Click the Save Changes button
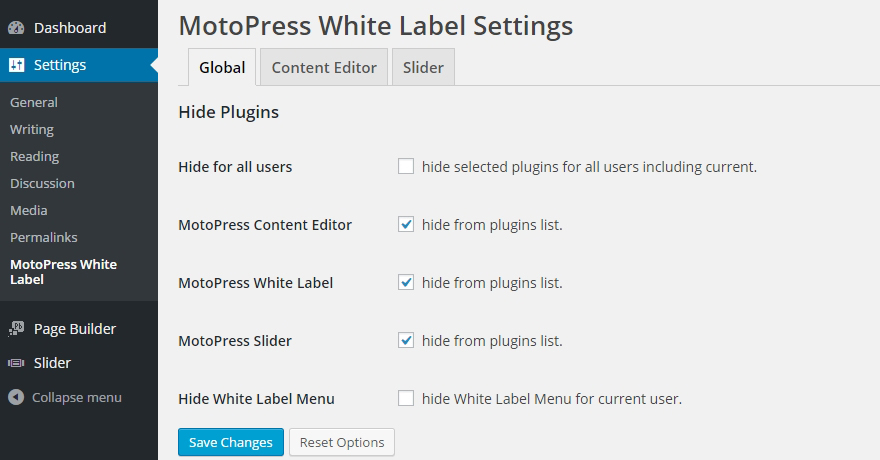Image resolution: width=880 pixels, height=460 pixels. point(231,442)
